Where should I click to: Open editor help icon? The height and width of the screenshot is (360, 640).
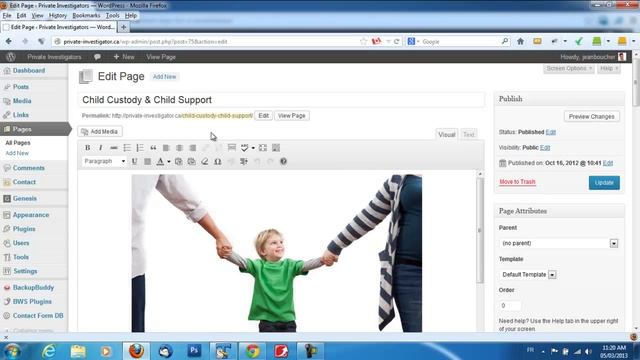(283, 162)
